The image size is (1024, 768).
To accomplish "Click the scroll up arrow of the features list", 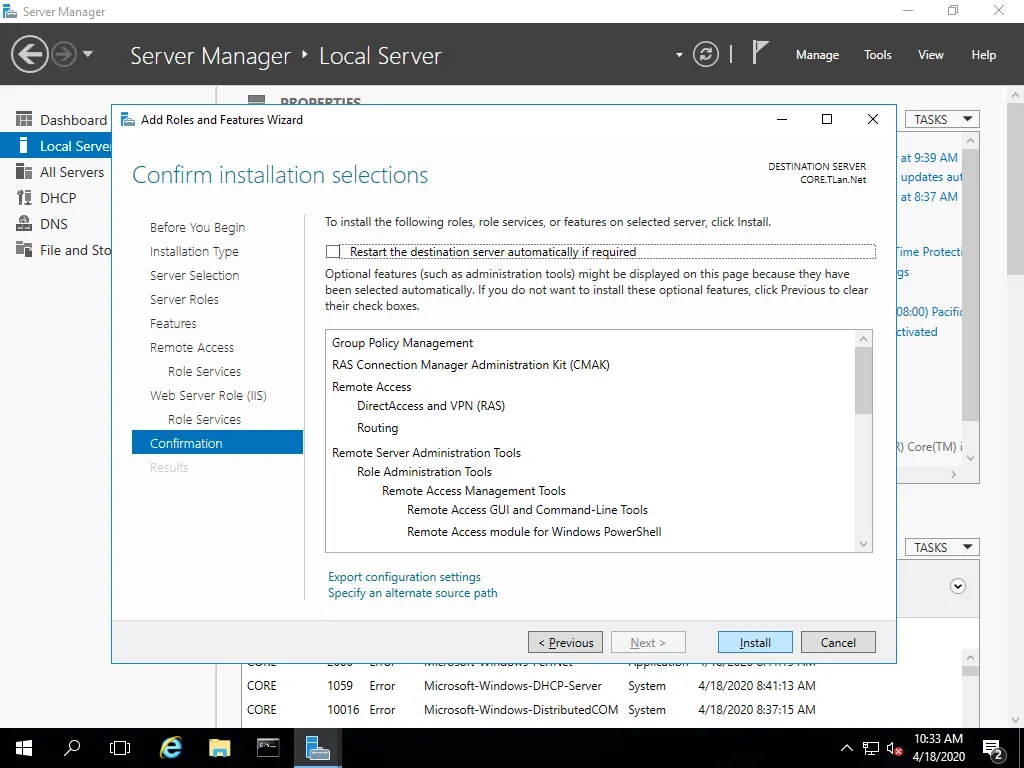I will (863, 339).
